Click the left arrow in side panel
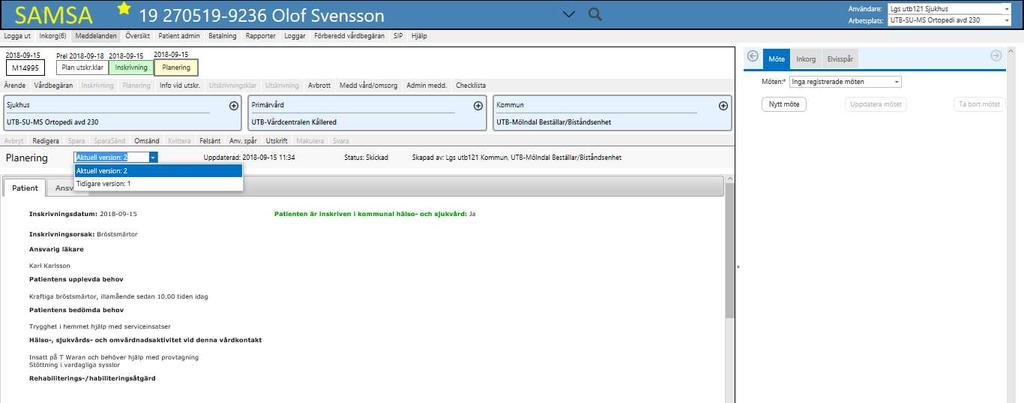 click(752, 57)
